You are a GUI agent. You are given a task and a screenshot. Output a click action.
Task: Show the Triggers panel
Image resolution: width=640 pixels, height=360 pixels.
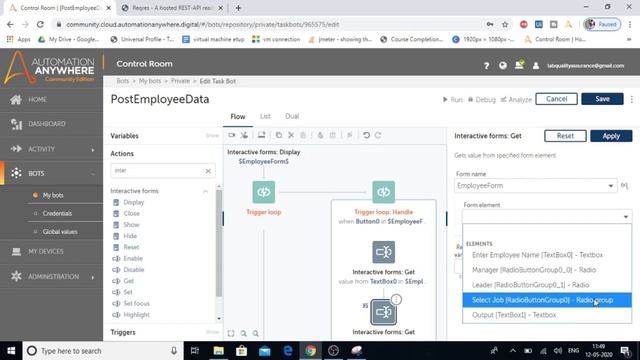tap(212, 332)
